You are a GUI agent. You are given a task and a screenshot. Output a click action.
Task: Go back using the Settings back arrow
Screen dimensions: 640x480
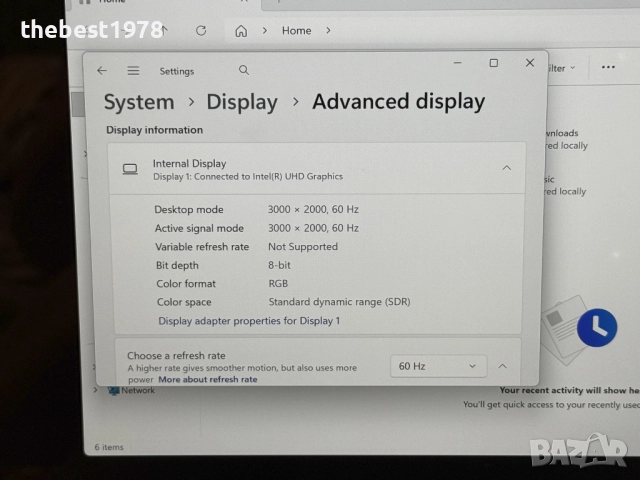[102, 71]
